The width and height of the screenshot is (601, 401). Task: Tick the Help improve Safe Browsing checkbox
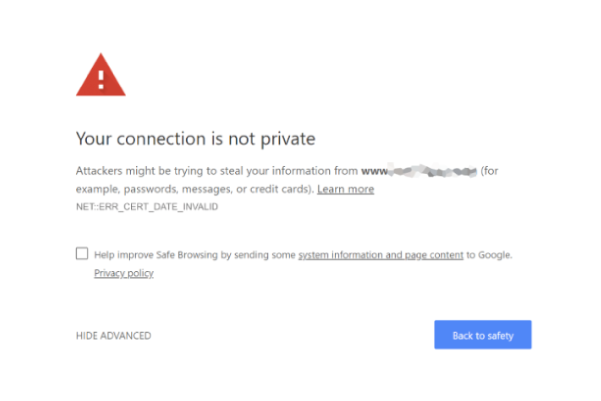(x=82, y=253)
